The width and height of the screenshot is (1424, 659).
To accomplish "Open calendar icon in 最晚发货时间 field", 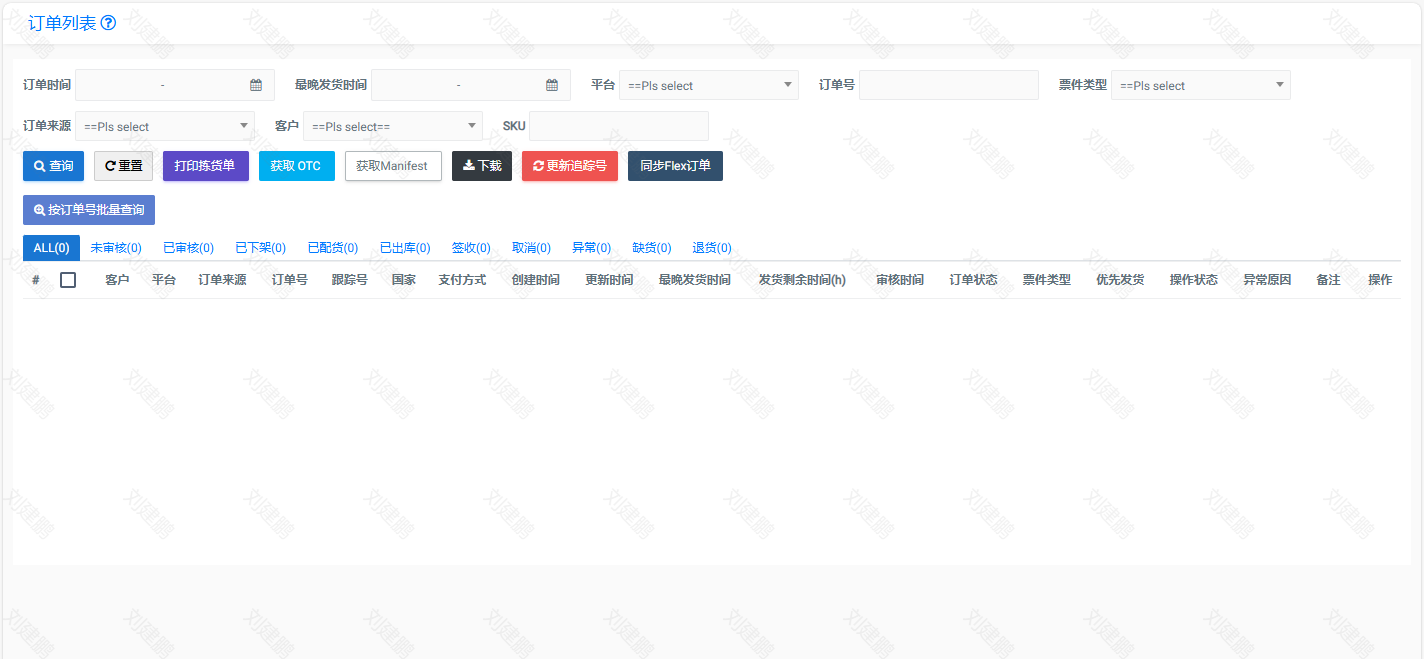I will point(552,85).
